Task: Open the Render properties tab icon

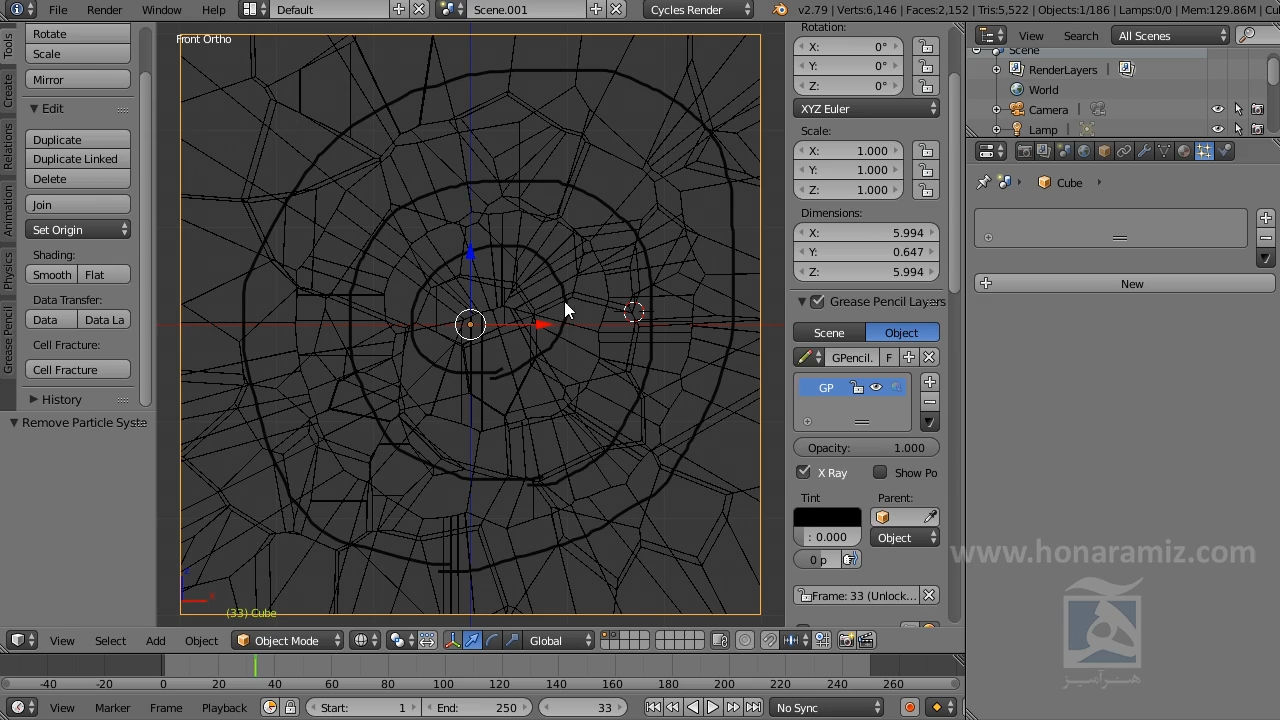Action: click(1024, 151)
